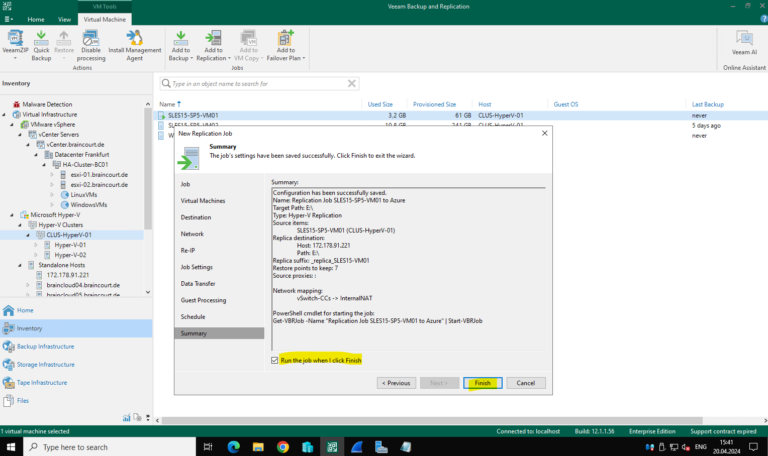Open File Explorer from taskbar
The image size is (768, 456).
(258, 447)
